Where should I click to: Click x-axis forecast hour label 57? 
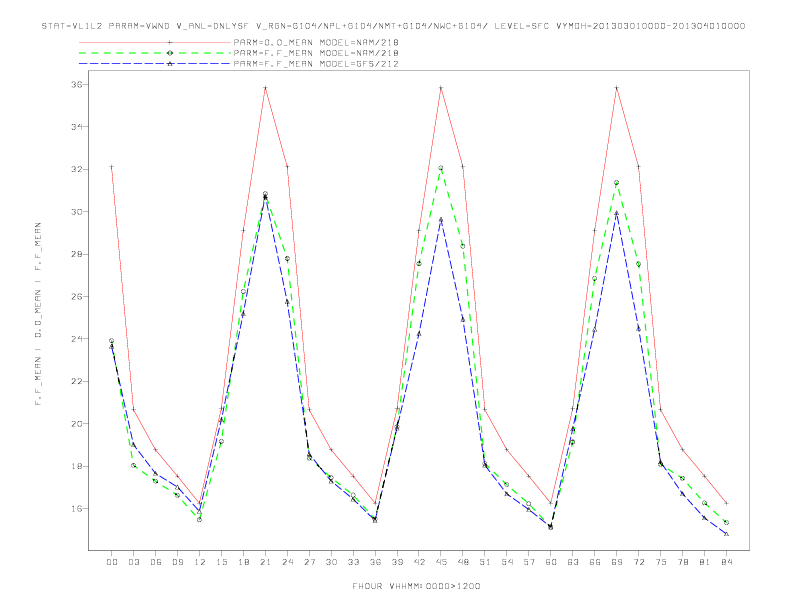(529, 562)
